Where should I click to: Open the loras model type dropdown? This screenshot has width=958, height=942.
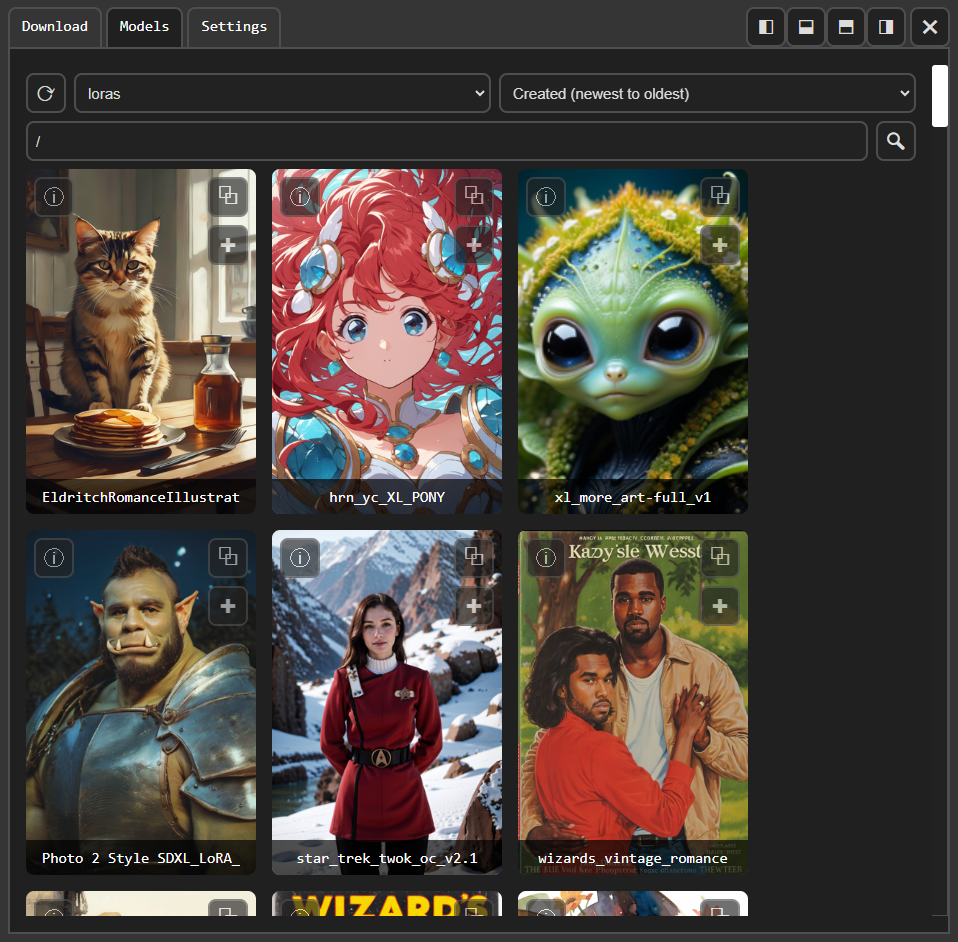tap(282, 93)
